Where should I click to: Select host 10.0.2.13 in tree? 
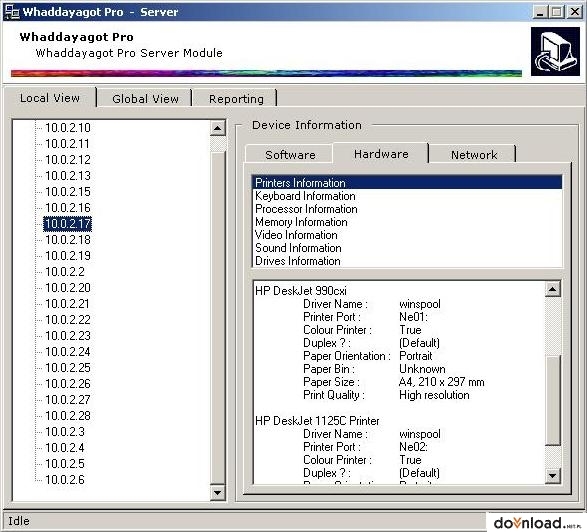(68, 176)
